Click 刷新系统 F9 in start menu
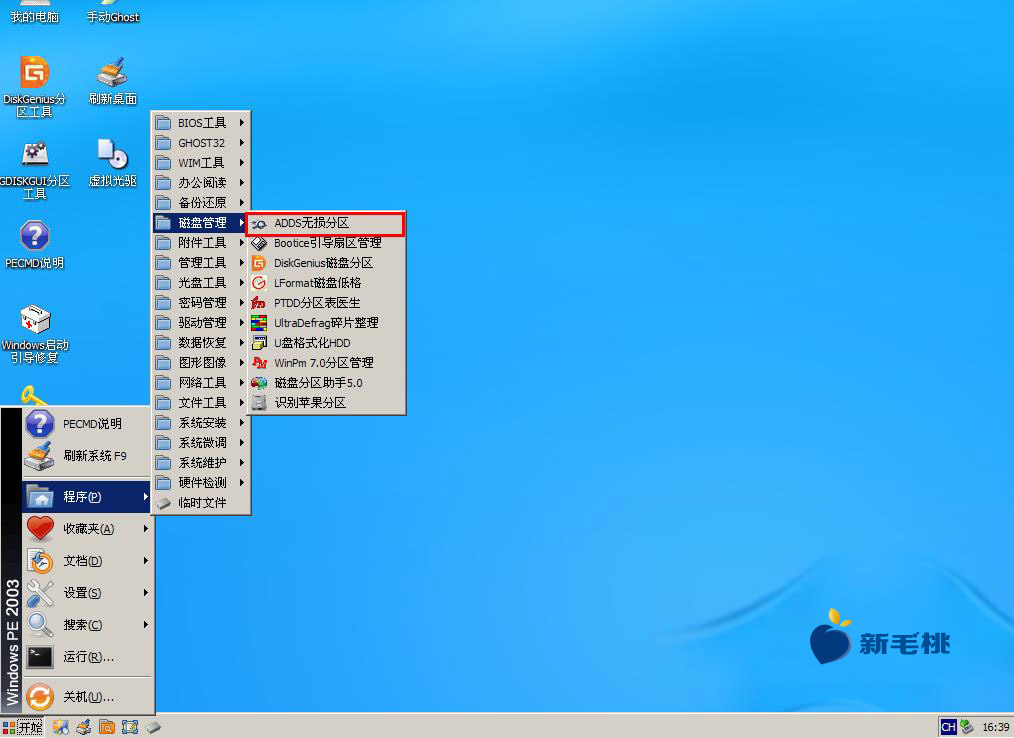 tap(87, 456)
